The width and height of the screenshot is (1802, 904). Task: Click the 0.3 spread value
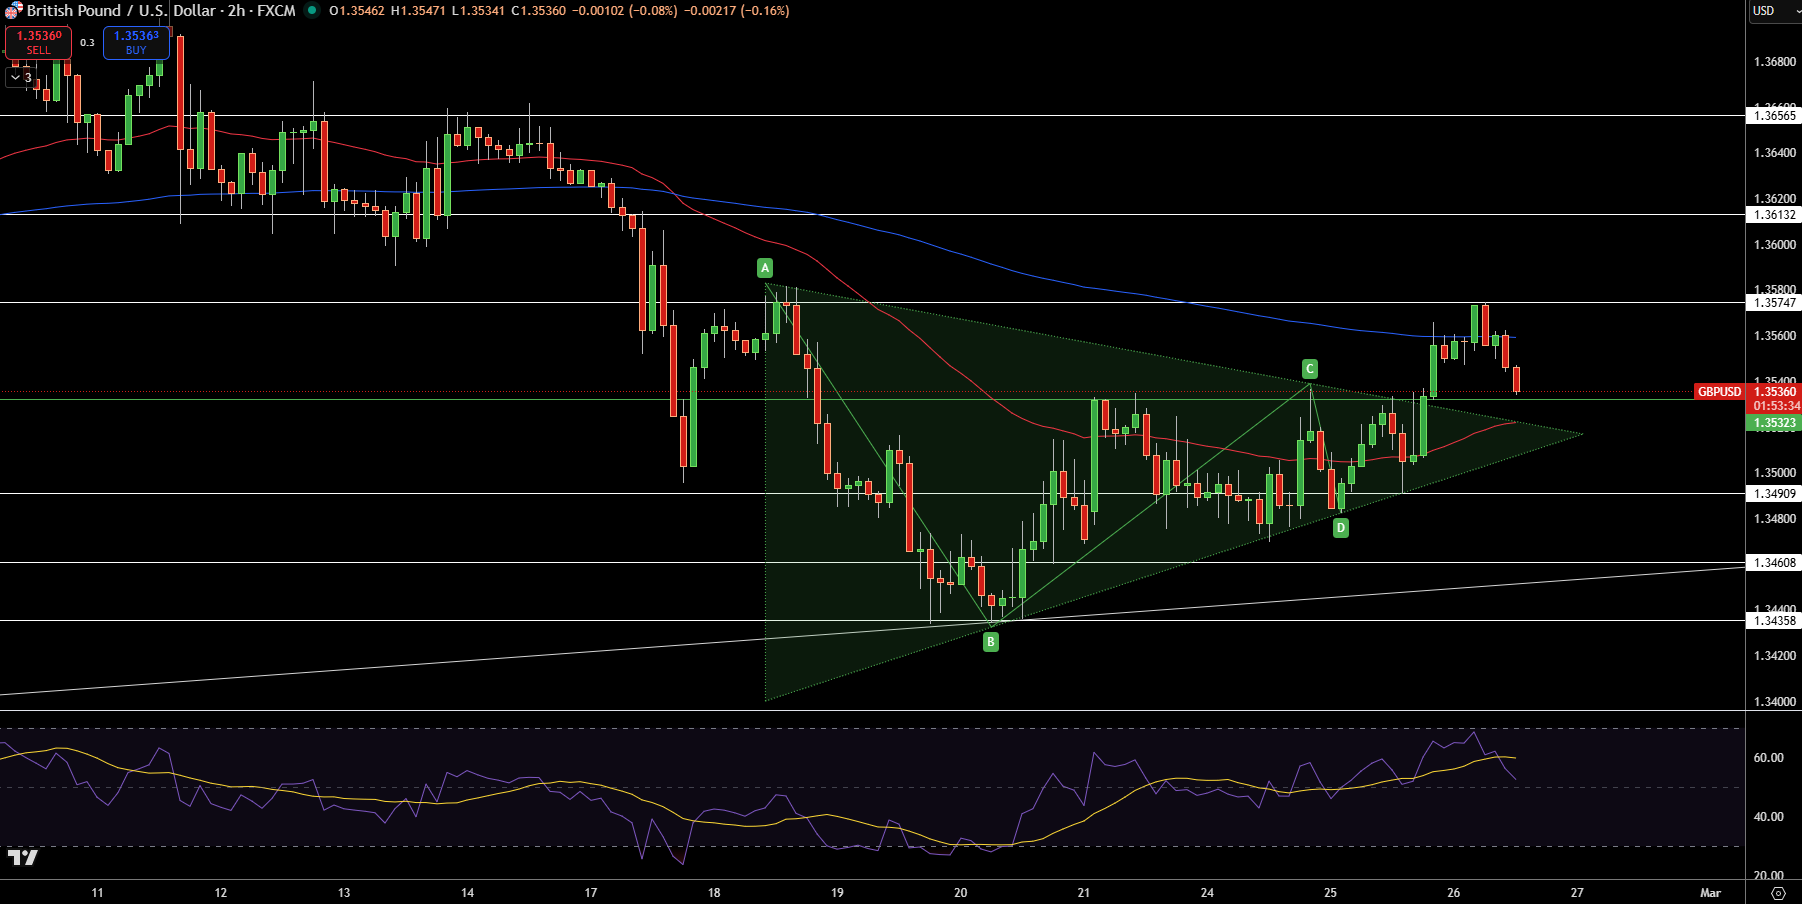[x=87, y=42]
